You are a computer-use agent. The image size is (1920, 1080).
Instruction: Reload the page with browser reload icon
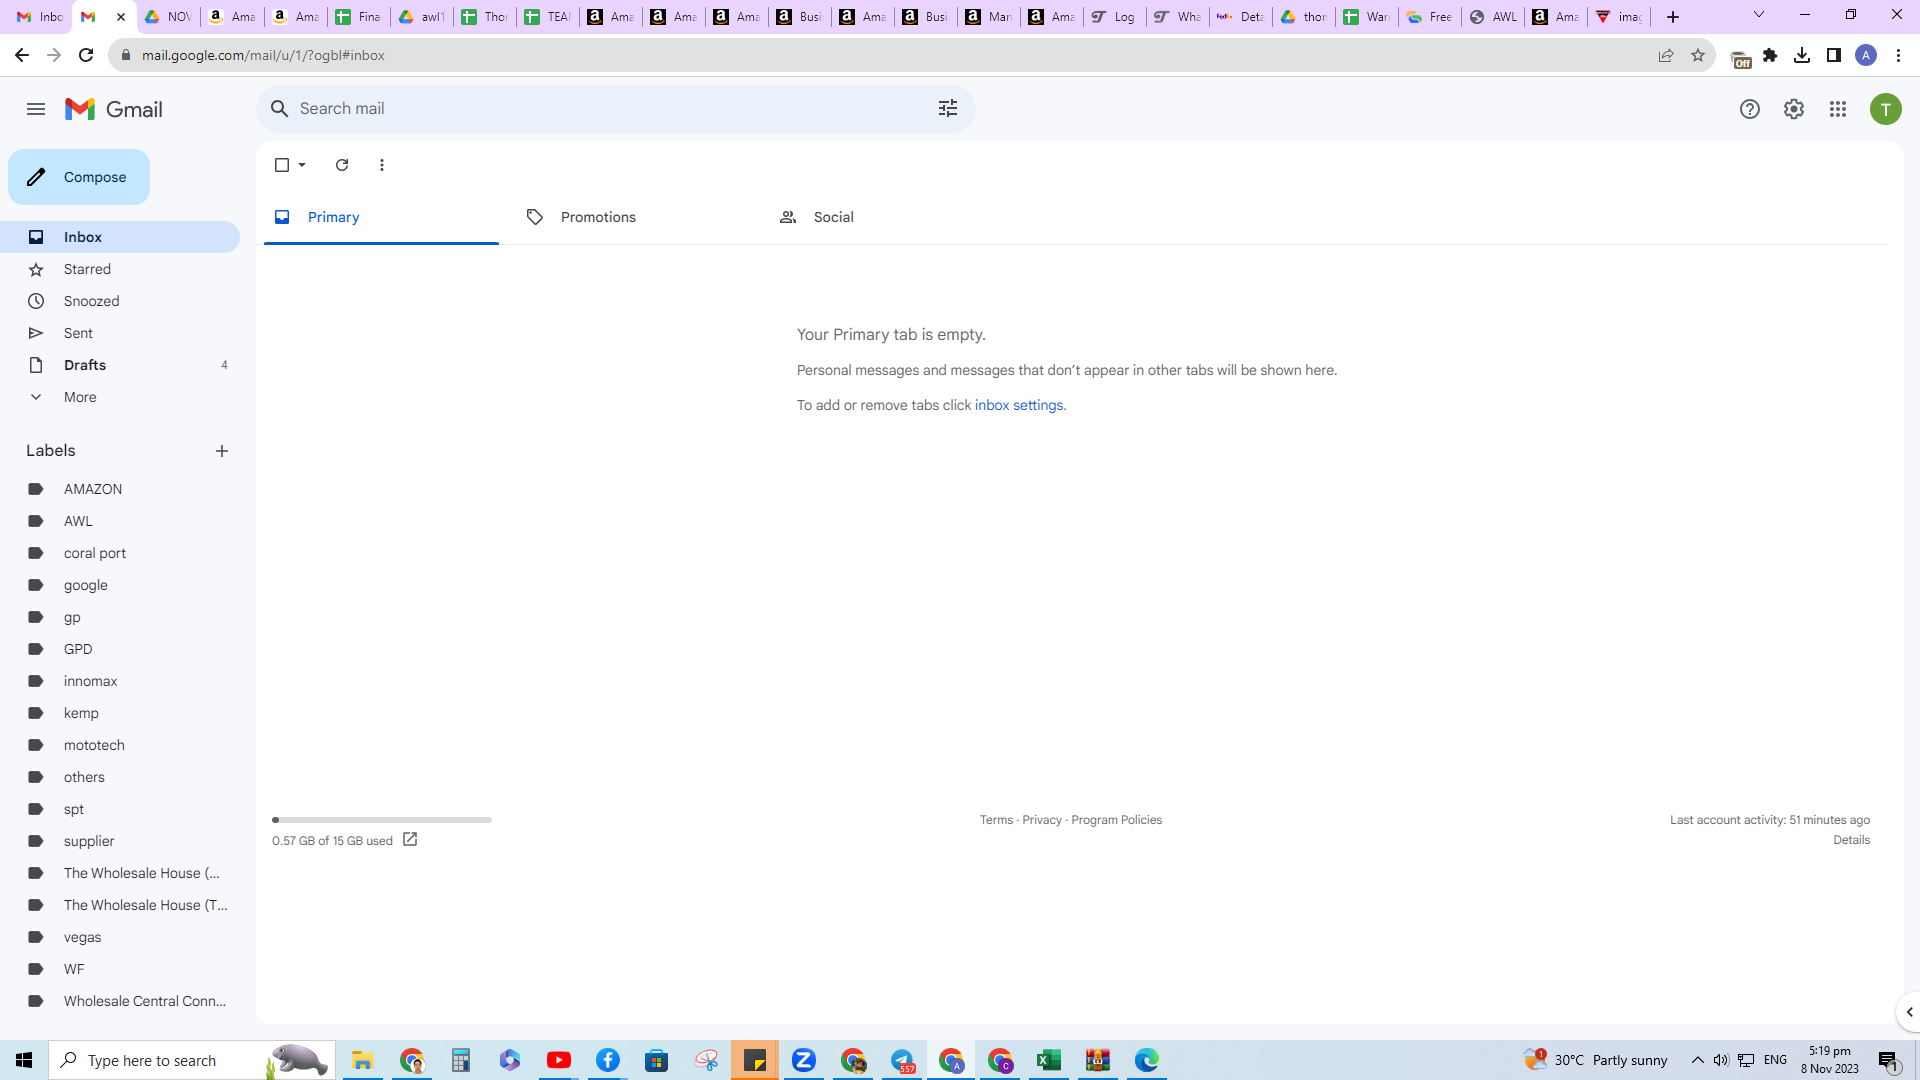(x=86, y=55)
